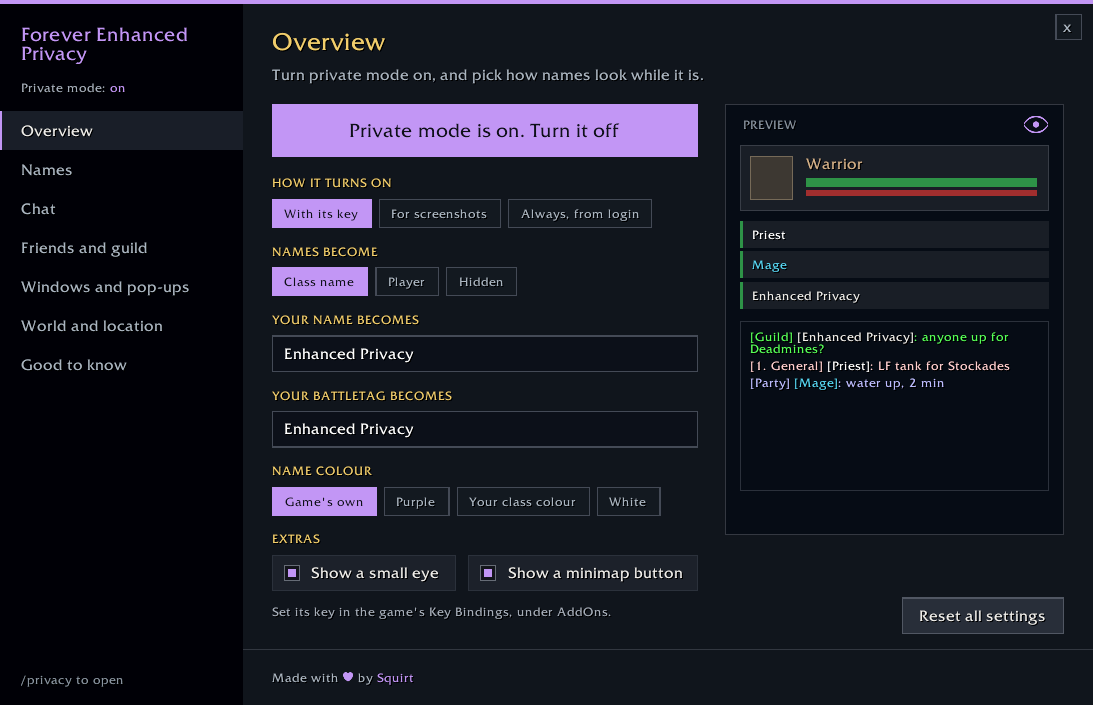Open the Overview section in the sidebar
The width and height of the screenshot is (1093, 705).
click(121, 130)
